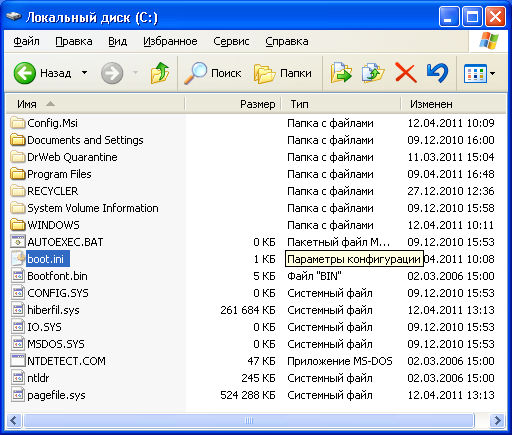Screen dimensions: 512x435
Task: Click the Move to folder icon
Action: tap(341, 73)
